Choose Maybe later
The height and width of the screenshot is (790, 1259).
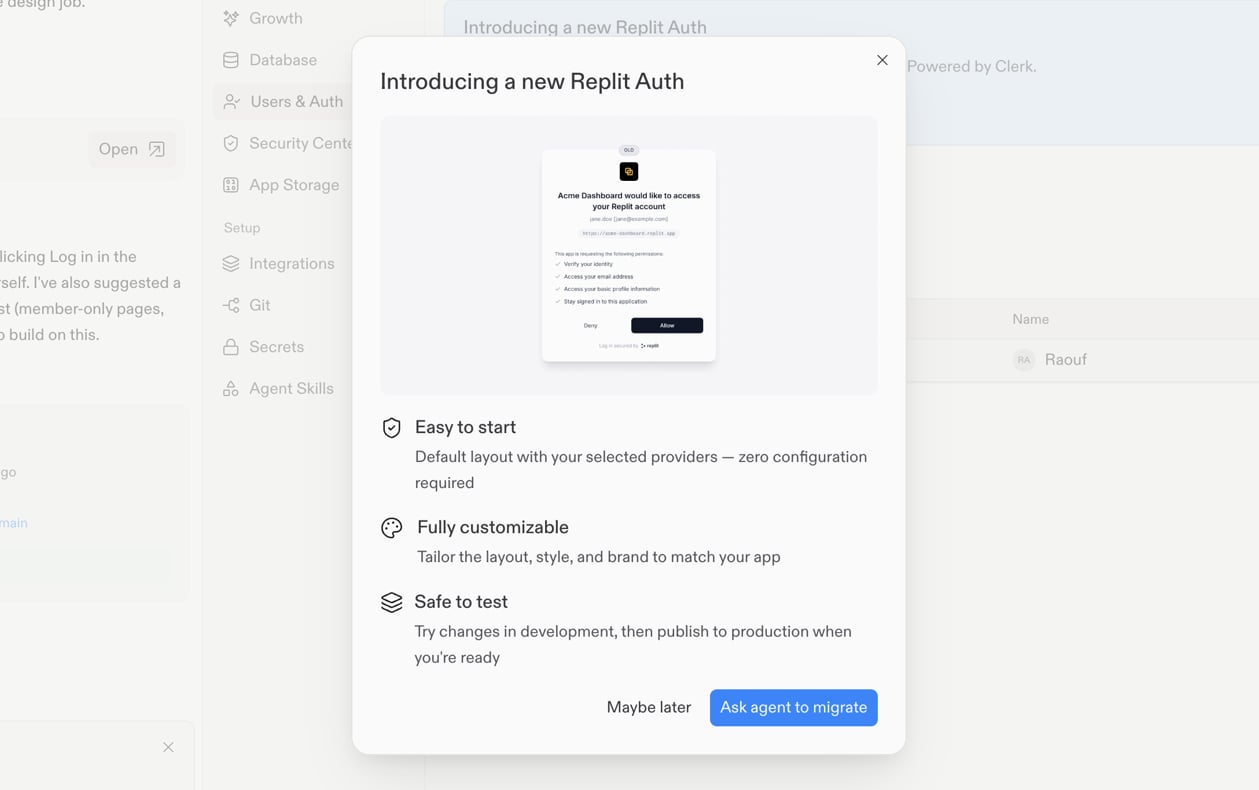click(649, 707)
